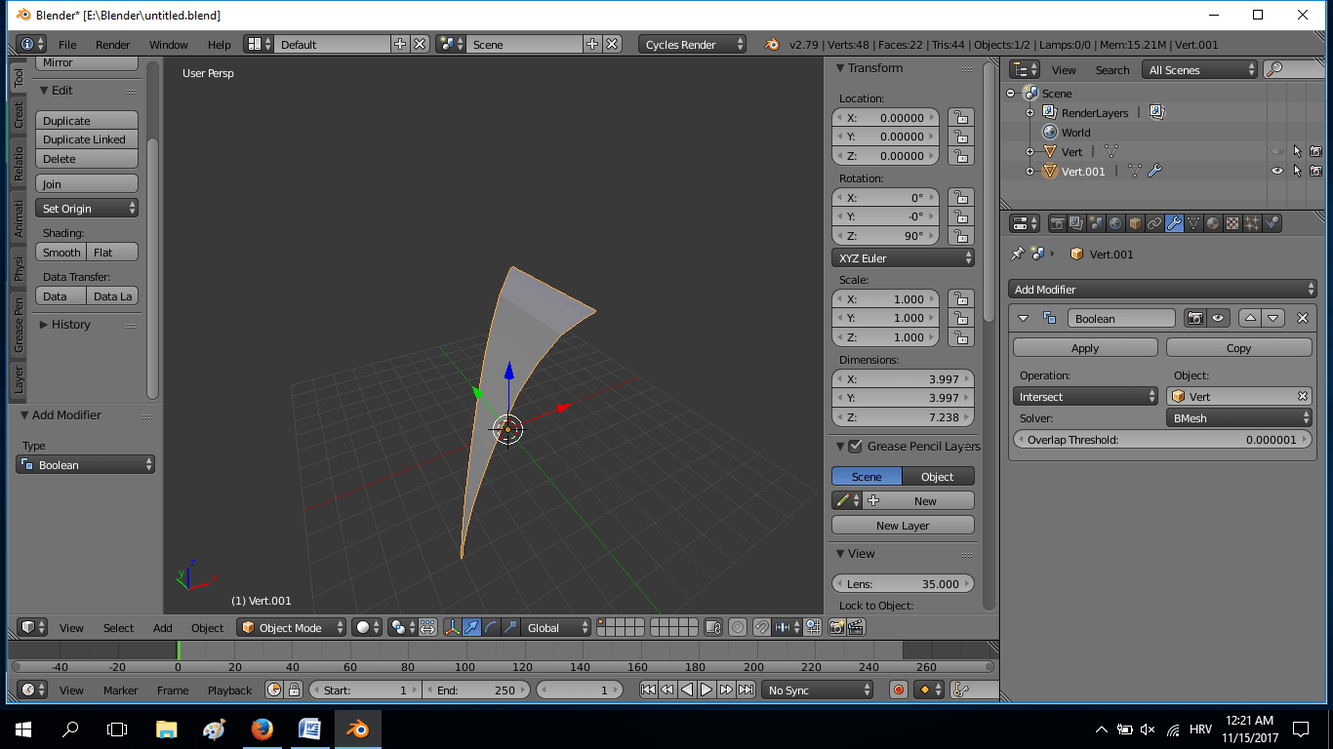
Task: Open the Material properties tab icon
Action: [x=1213, y=224]
